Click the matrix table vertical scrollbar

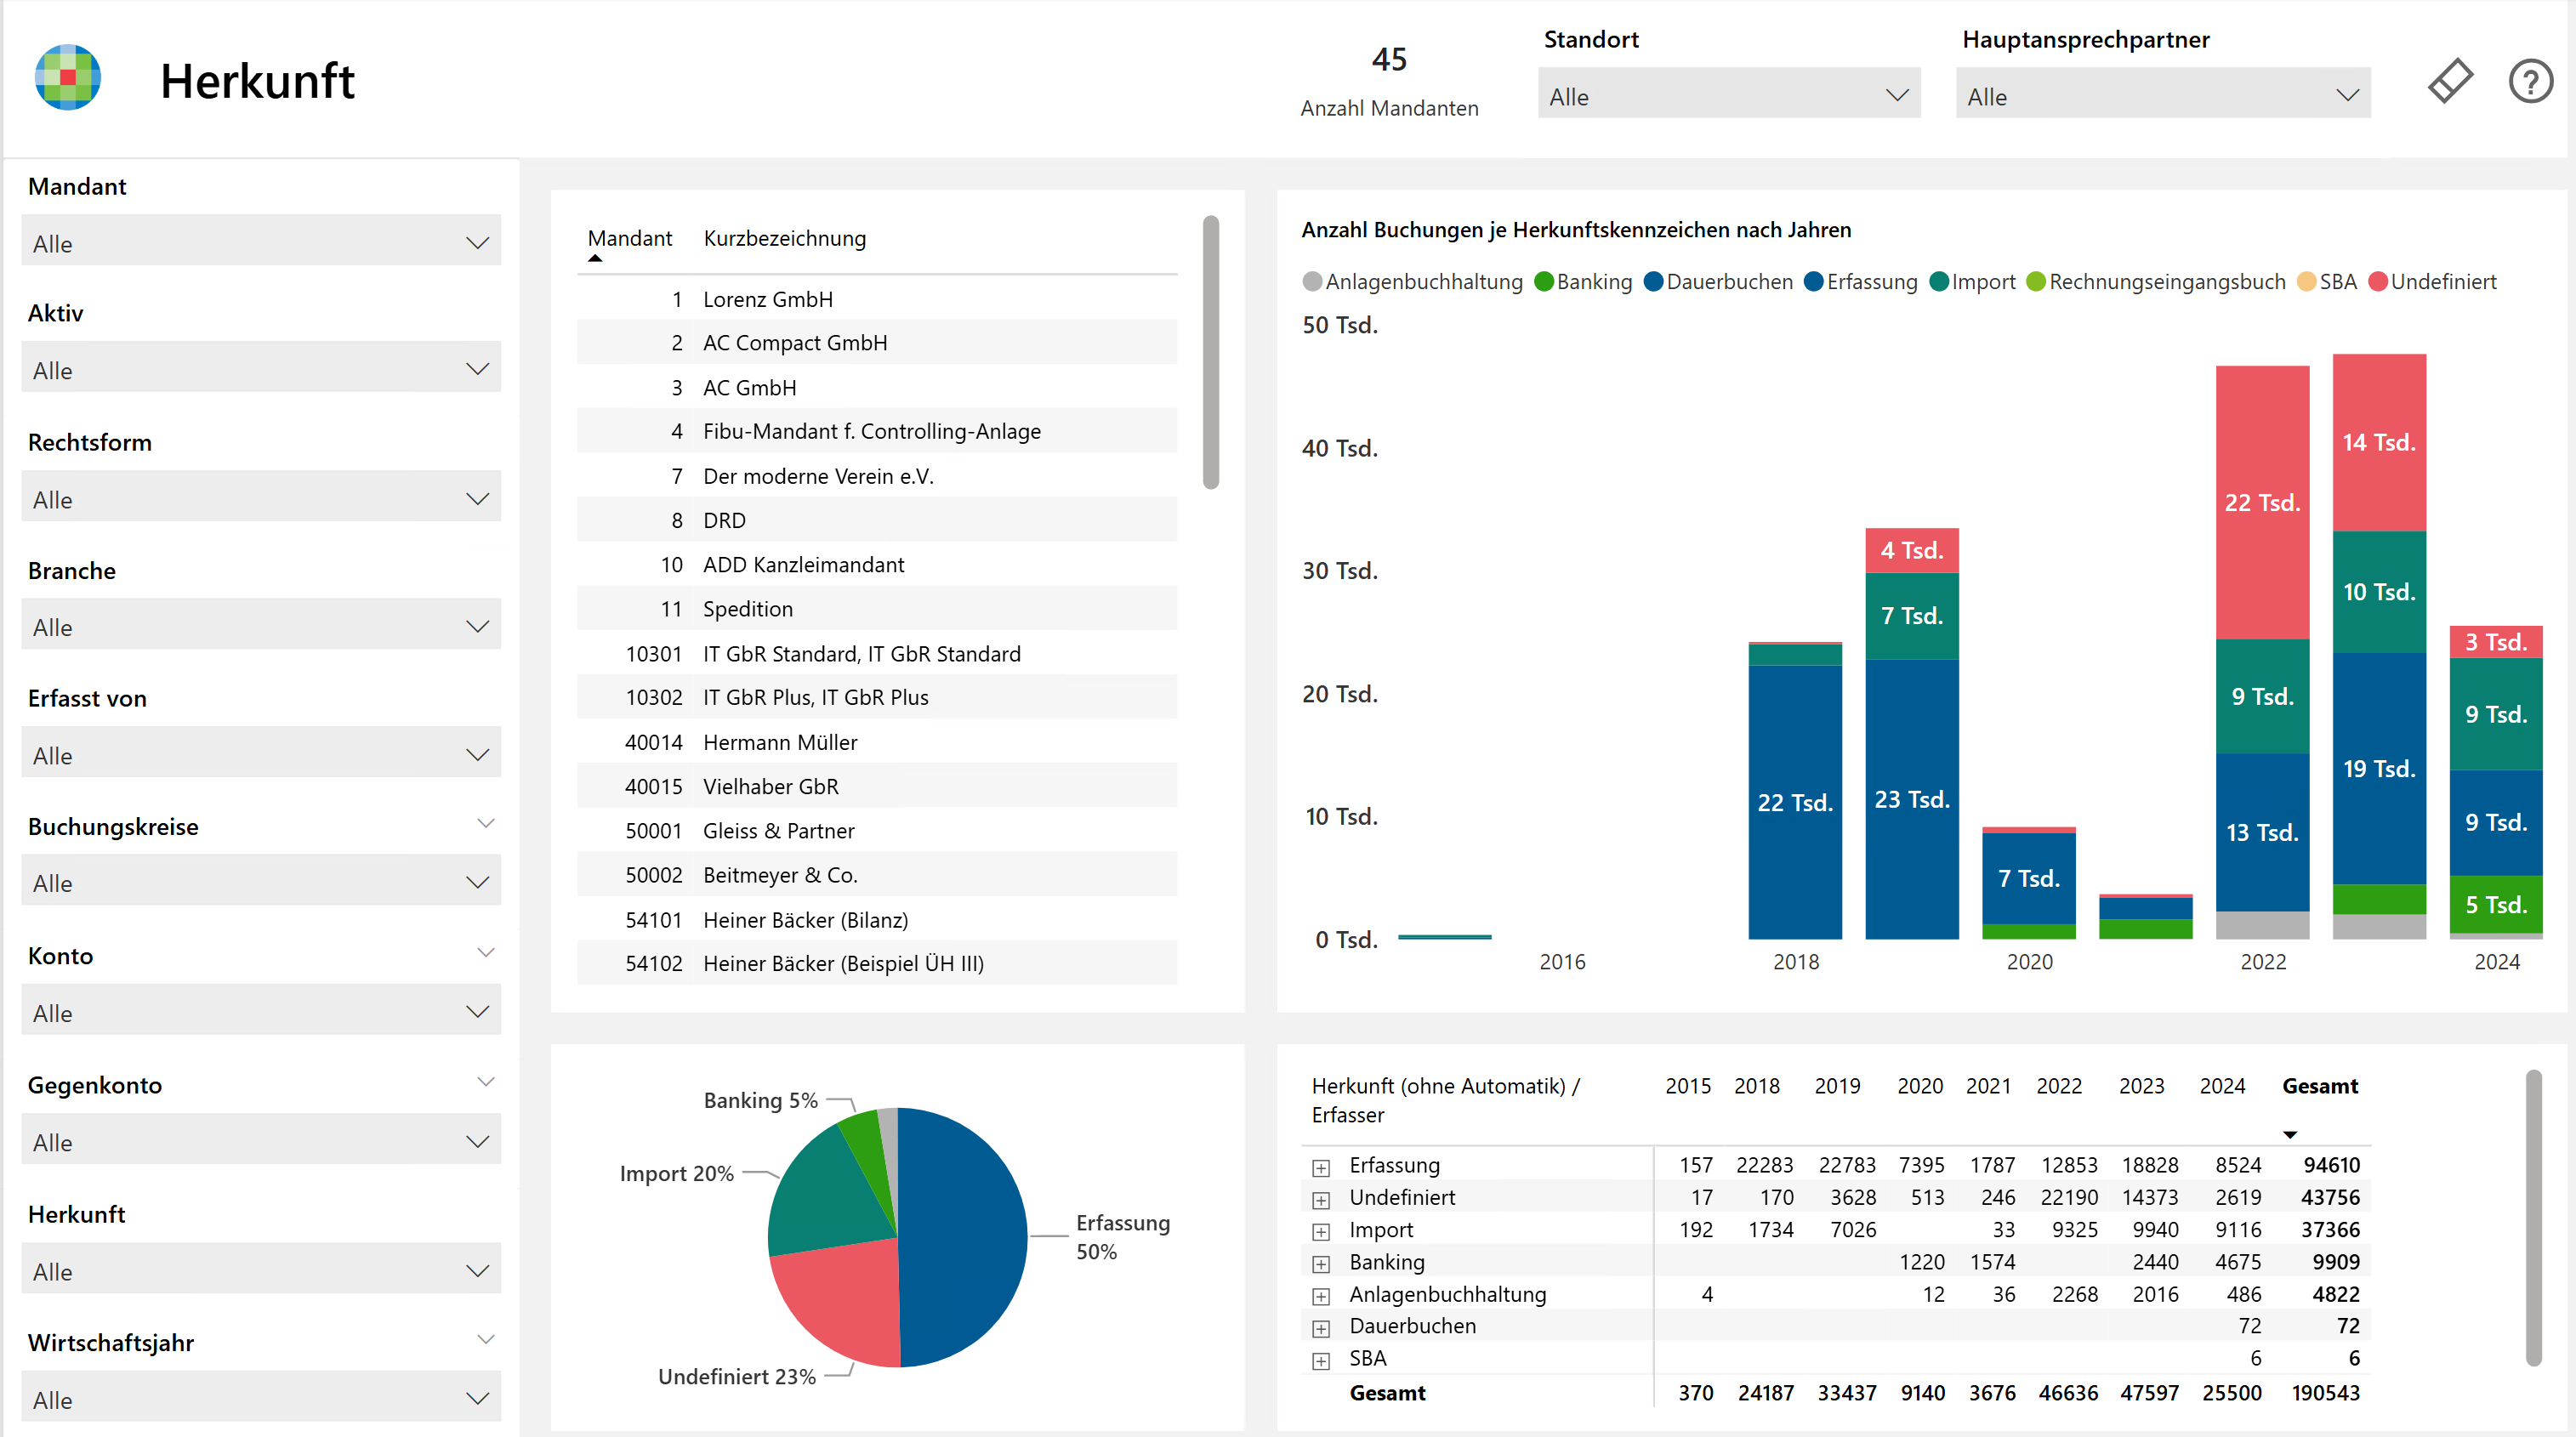coord(2533,1218)
